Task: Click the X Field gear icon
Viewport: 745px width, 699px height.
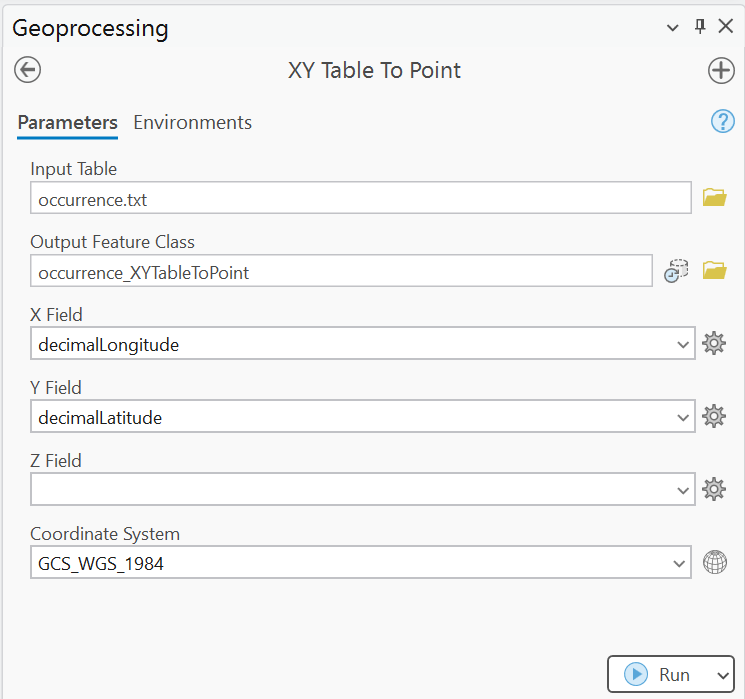Action: tap(714, 344)
